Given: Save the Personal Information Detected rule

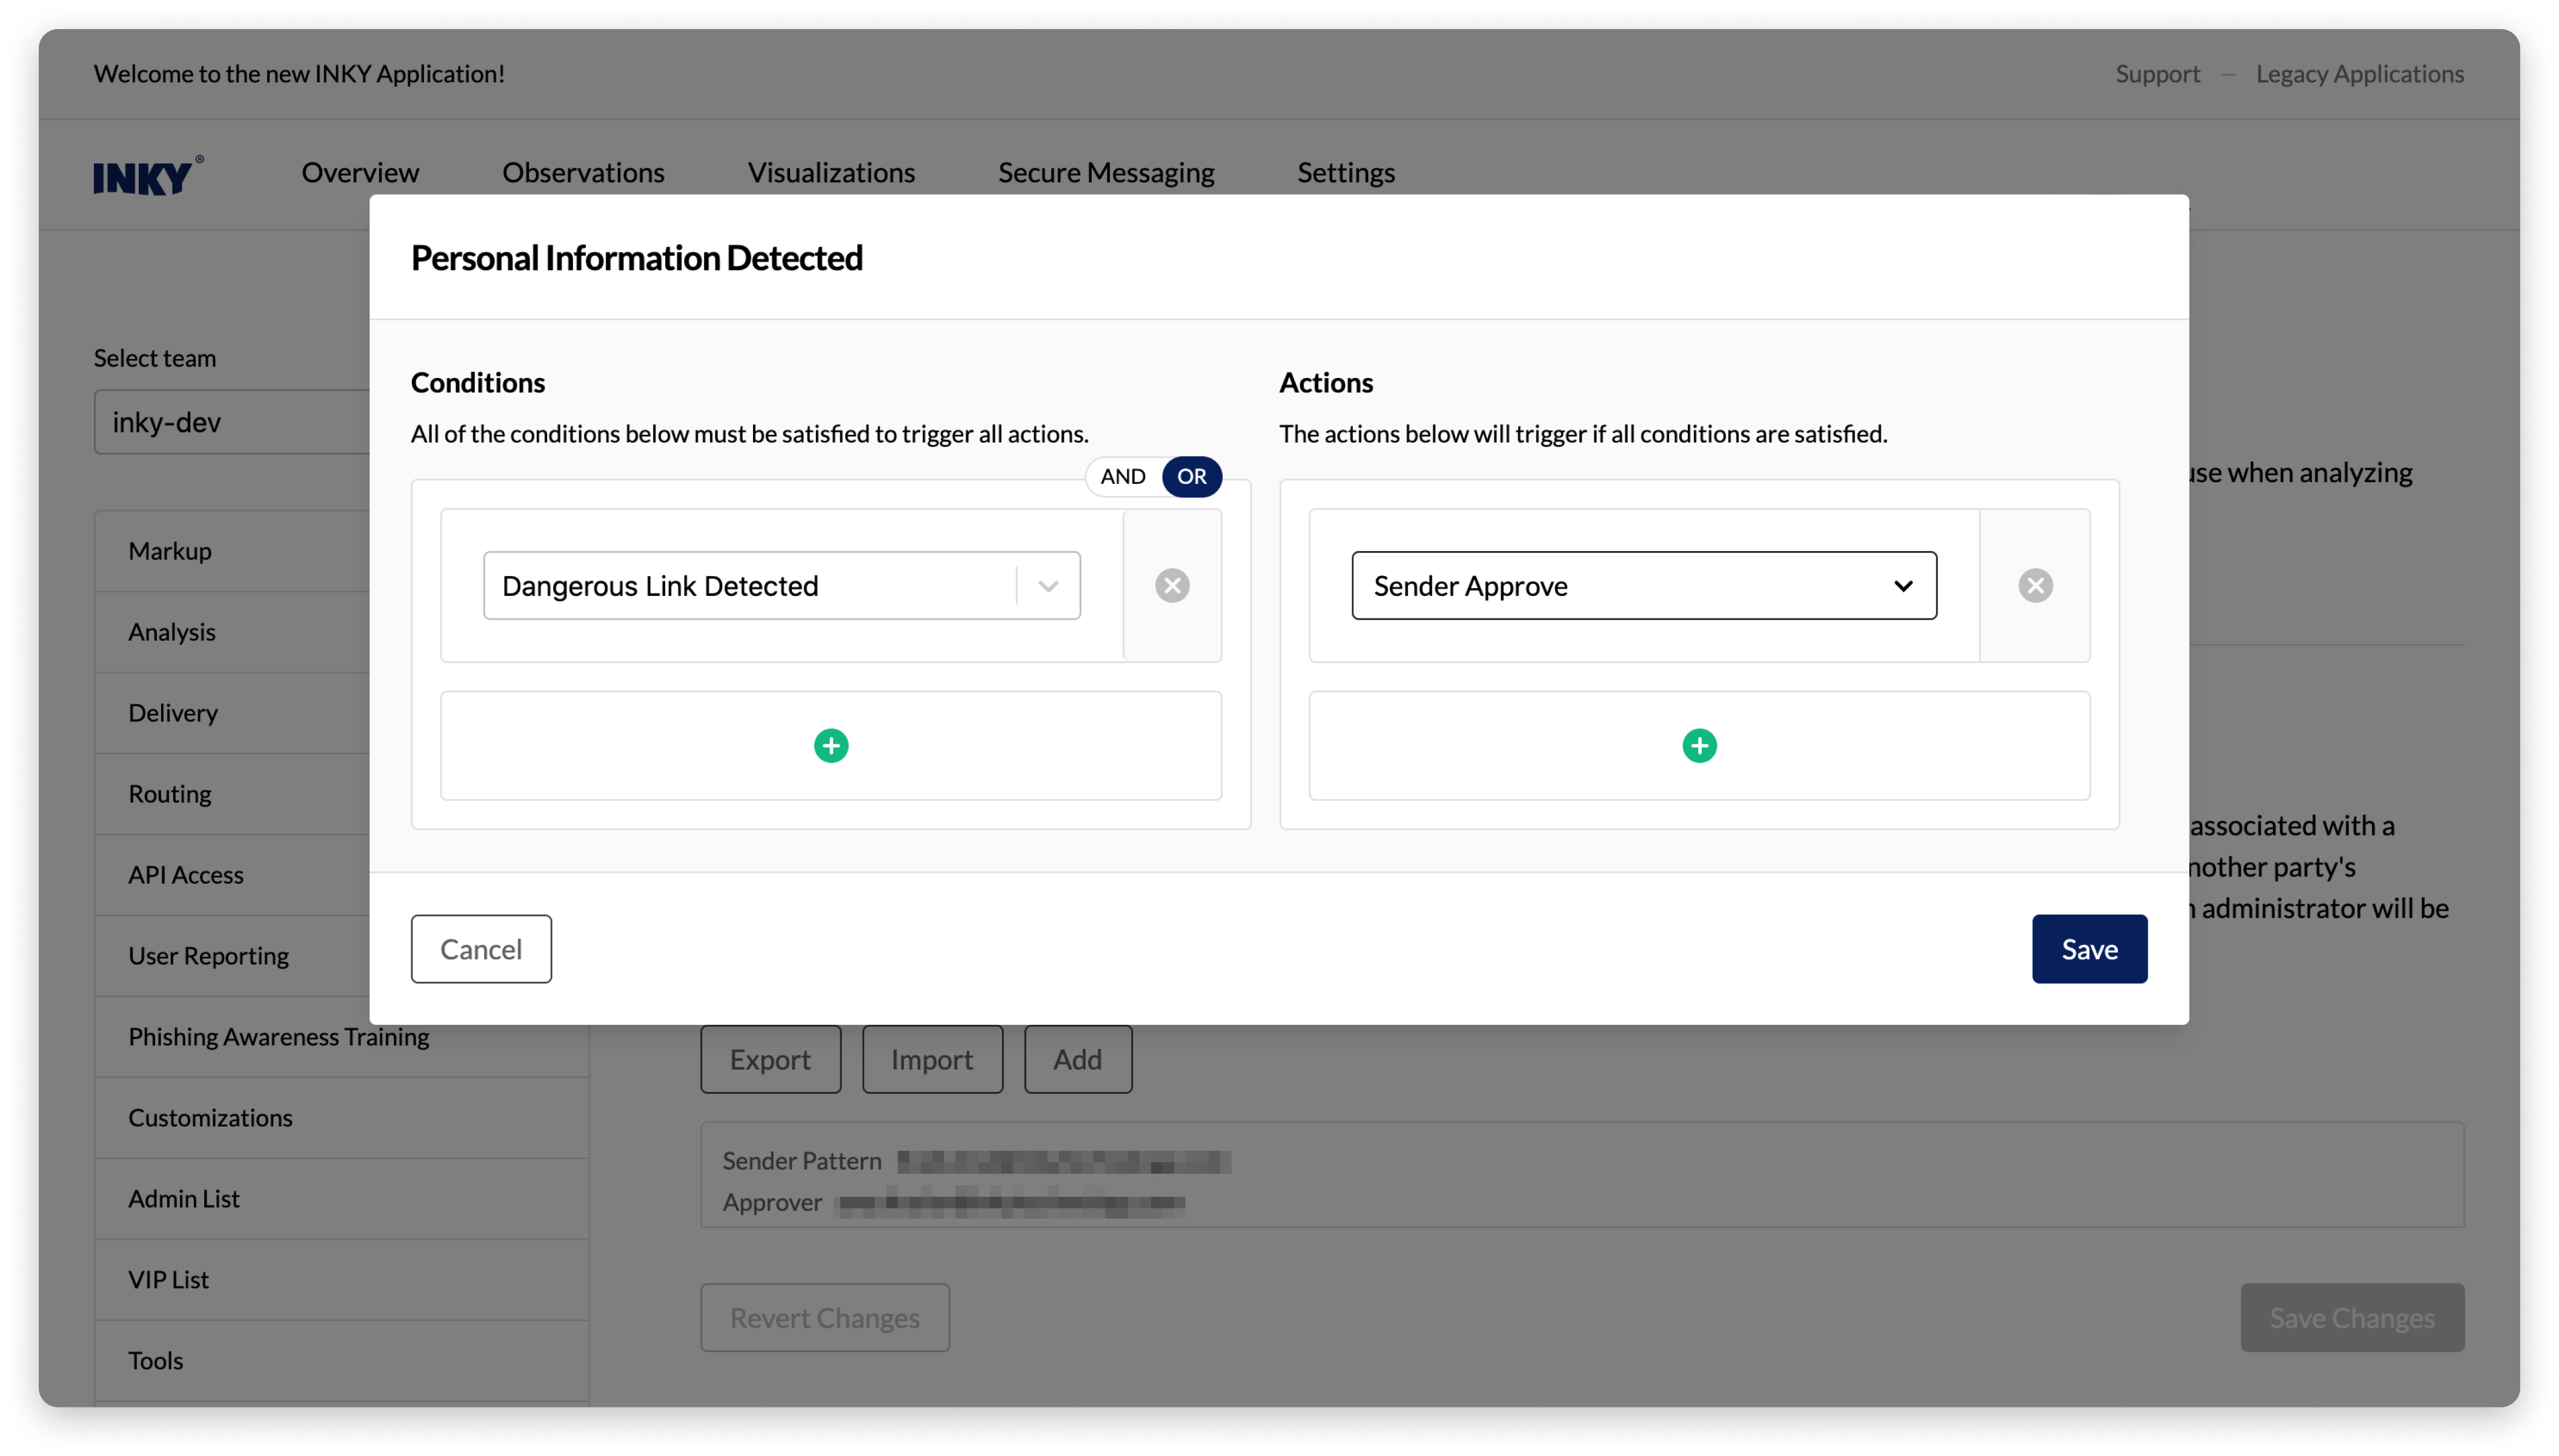Looking at the screenshot, I should pos(2089,948).
